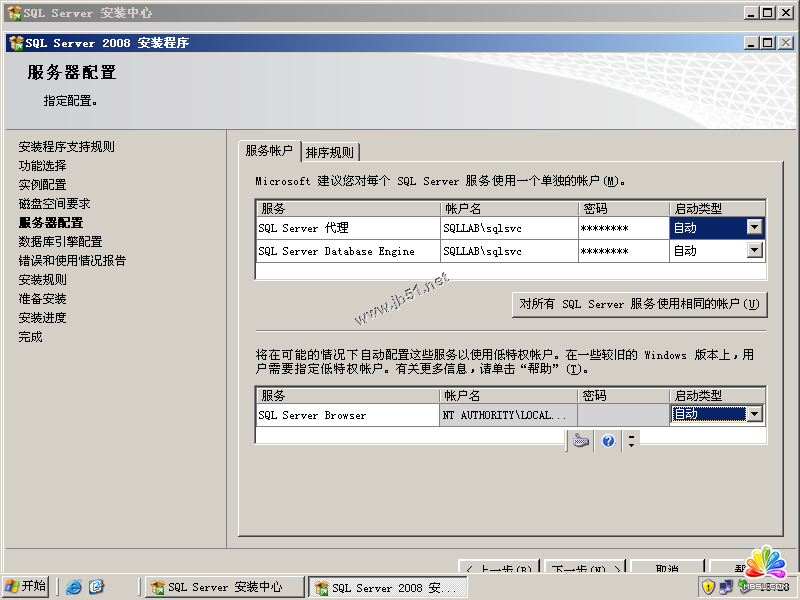This screenshot has height=600, width=800.
Task: Launch Internet Explorer from quick launch
Action: (74, 587)
